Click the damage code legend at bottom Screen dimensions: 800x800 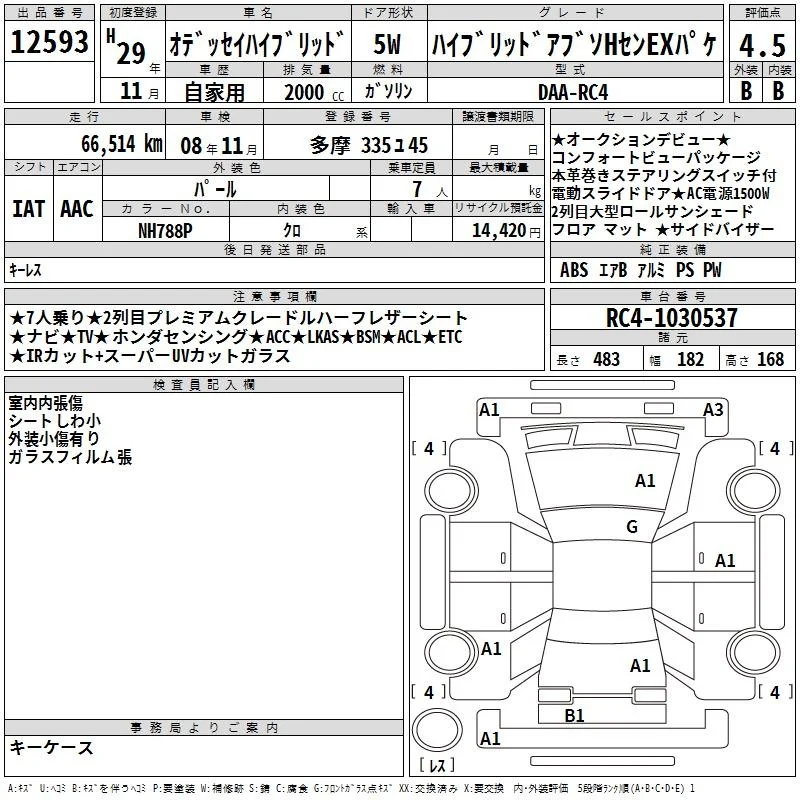351,789
